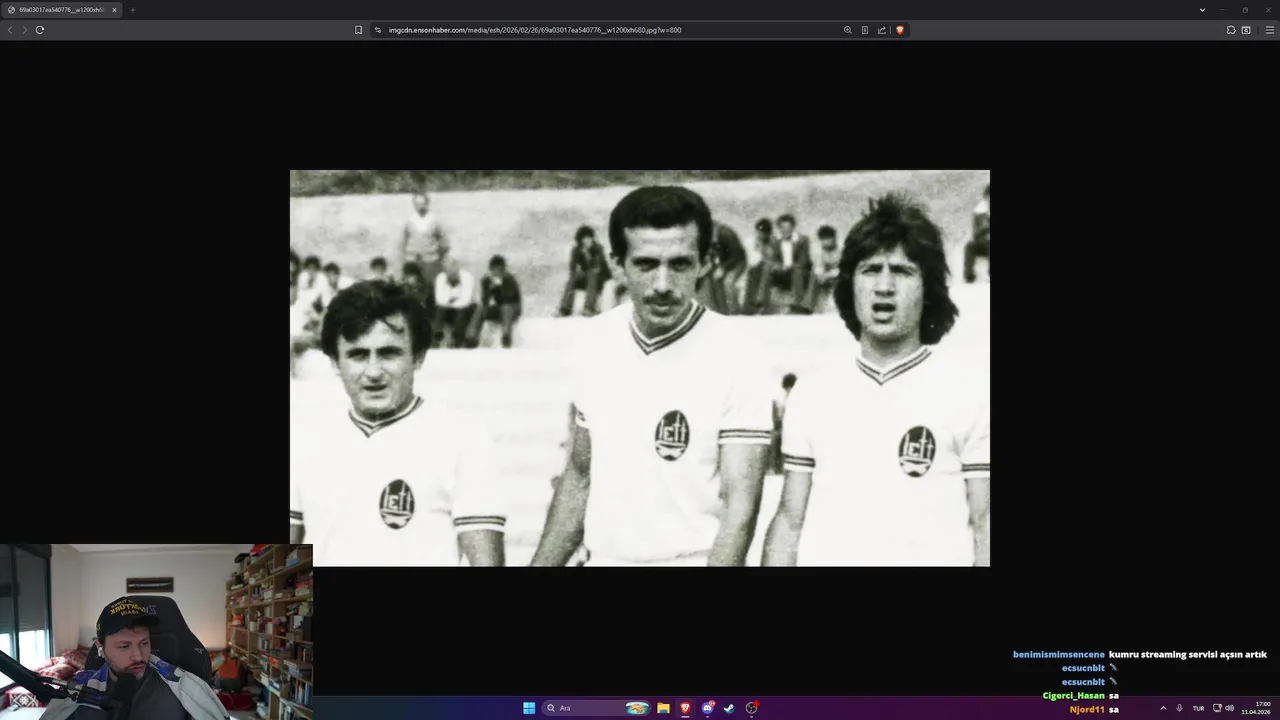Bookmark this page with the bookmark icon
Viewport: 1280px width, 720px height.
click(x=358, y=30)
